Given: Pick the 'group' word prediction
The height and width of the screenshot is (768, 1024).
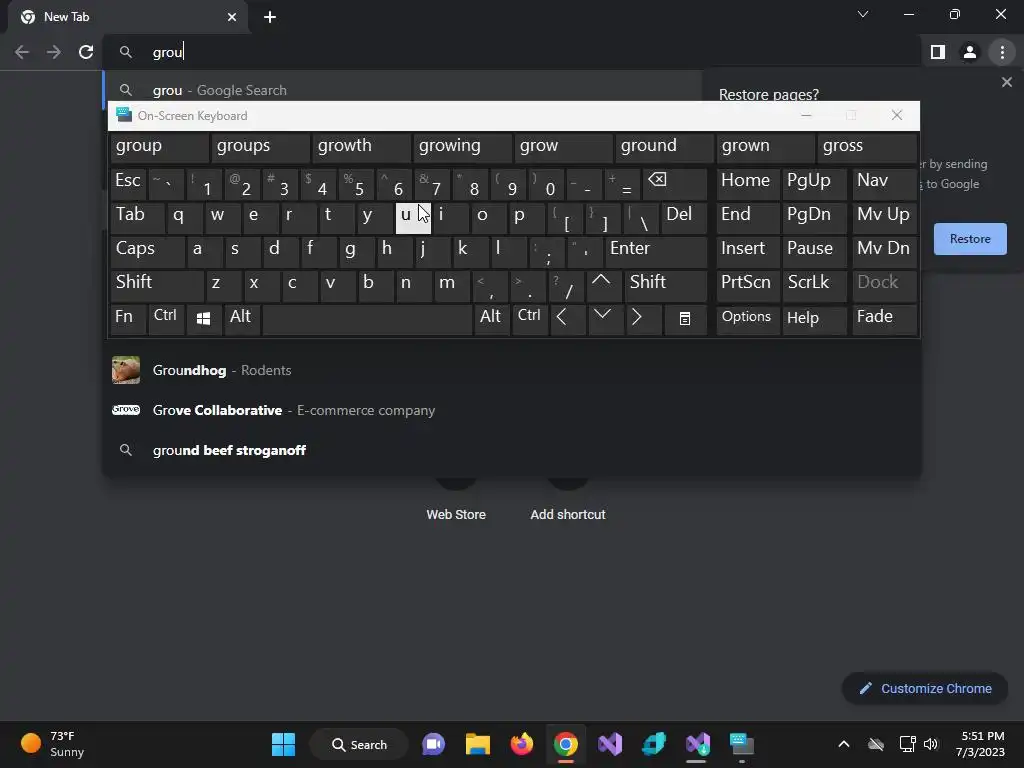Looking at the screenshot, I should click(159, 146).
